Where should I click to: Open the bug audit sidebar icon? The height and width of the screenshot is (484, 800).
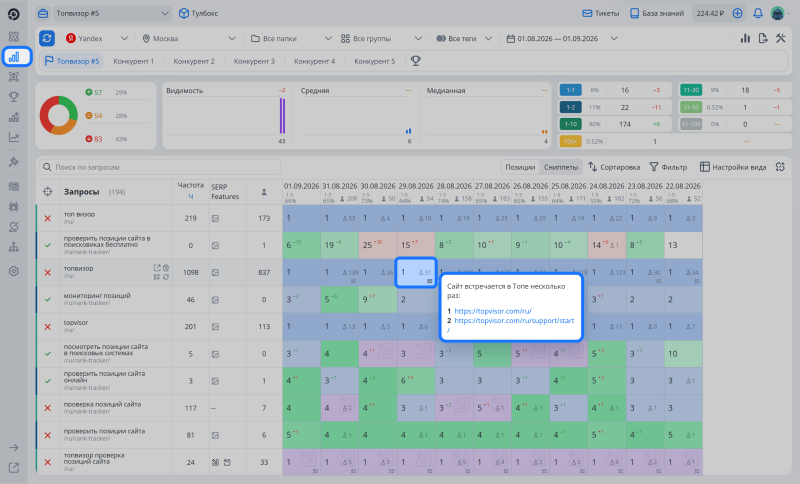pos(14,207)
